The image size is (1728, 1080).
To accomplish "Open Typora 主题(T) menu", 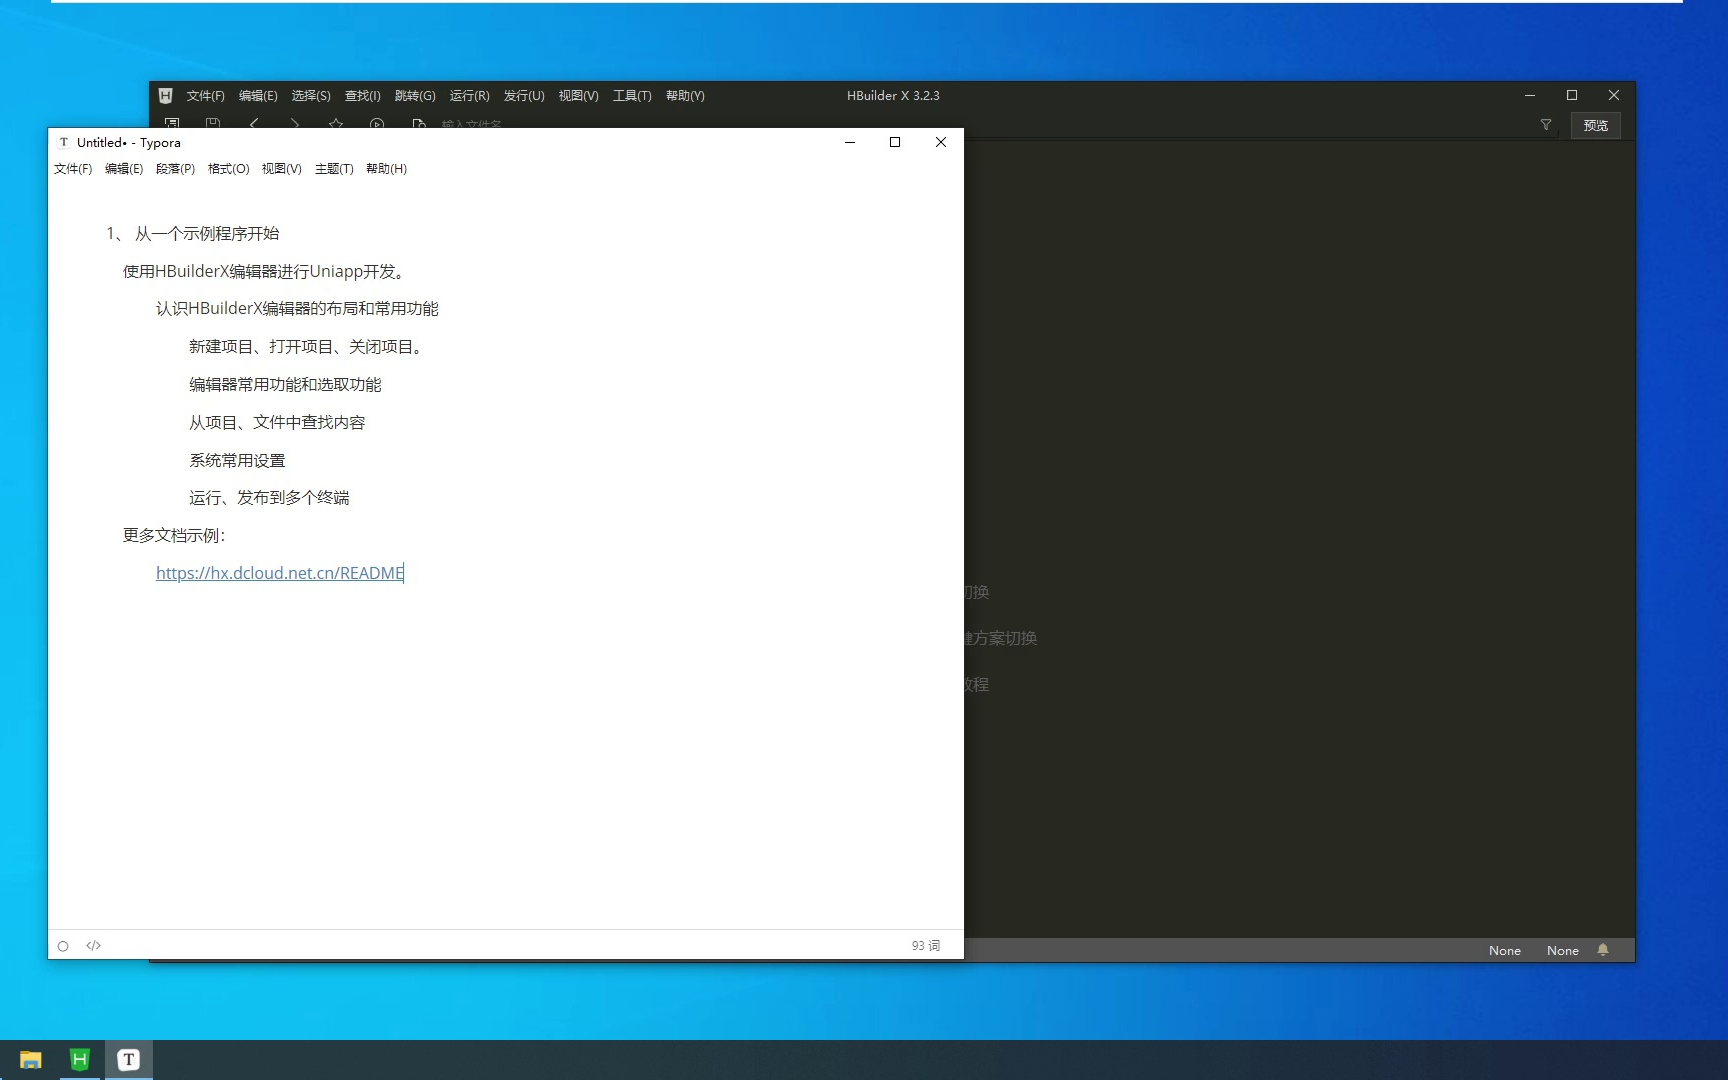I will [334, 169].
